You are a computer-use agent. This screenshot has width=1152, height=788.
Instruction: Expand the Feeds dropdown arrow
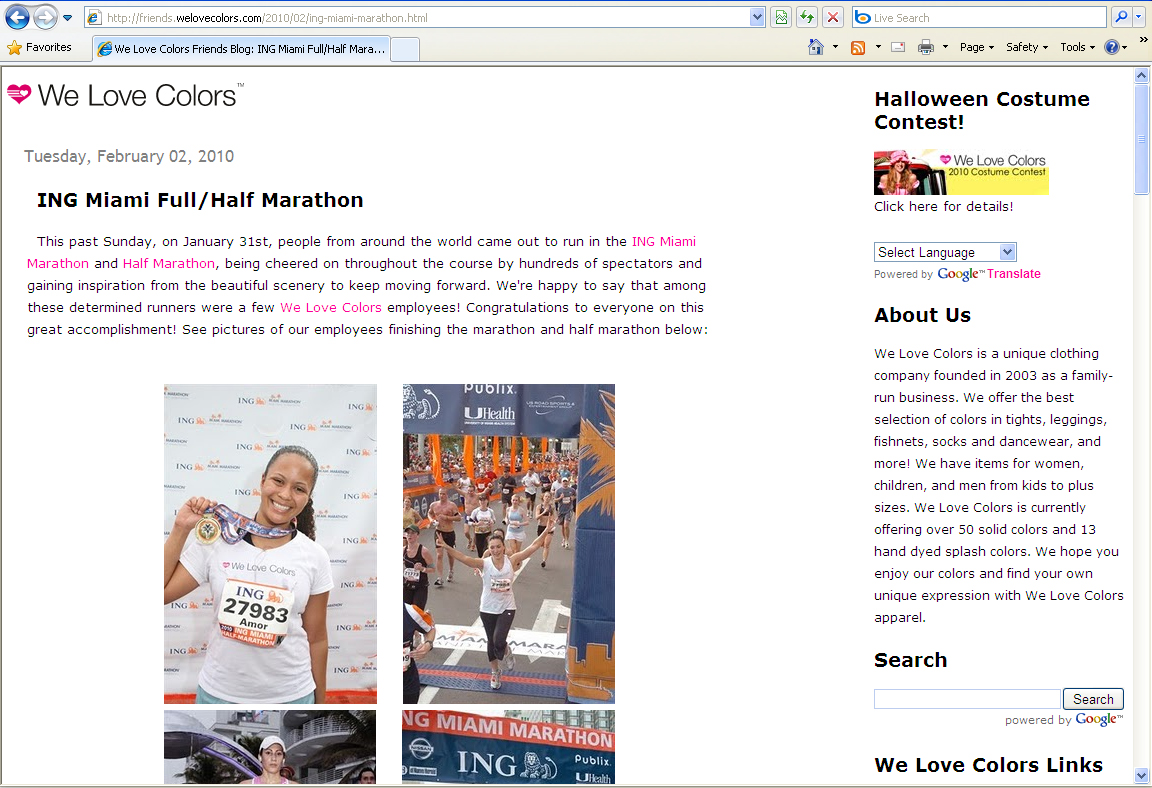(878, 47)
